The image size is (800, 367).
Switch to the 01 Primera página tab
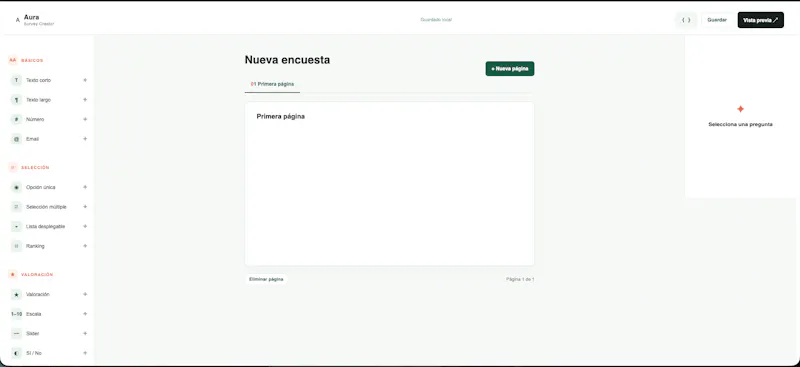[x=272, y=84]
